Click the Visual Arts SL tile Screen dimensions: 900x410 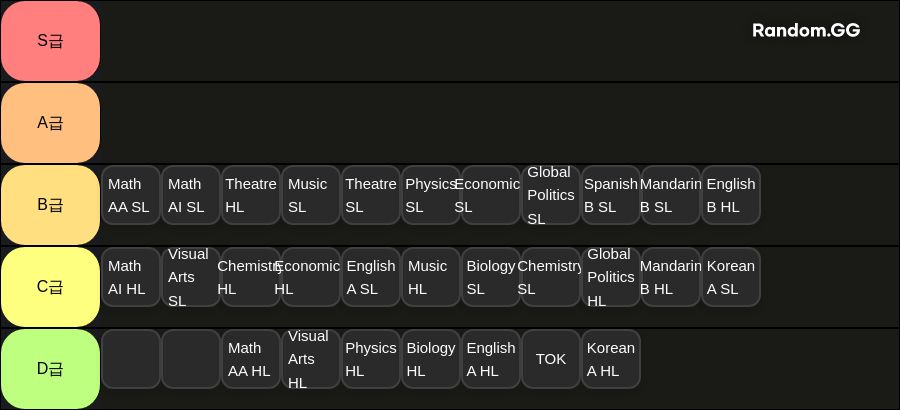coord(191,277)
